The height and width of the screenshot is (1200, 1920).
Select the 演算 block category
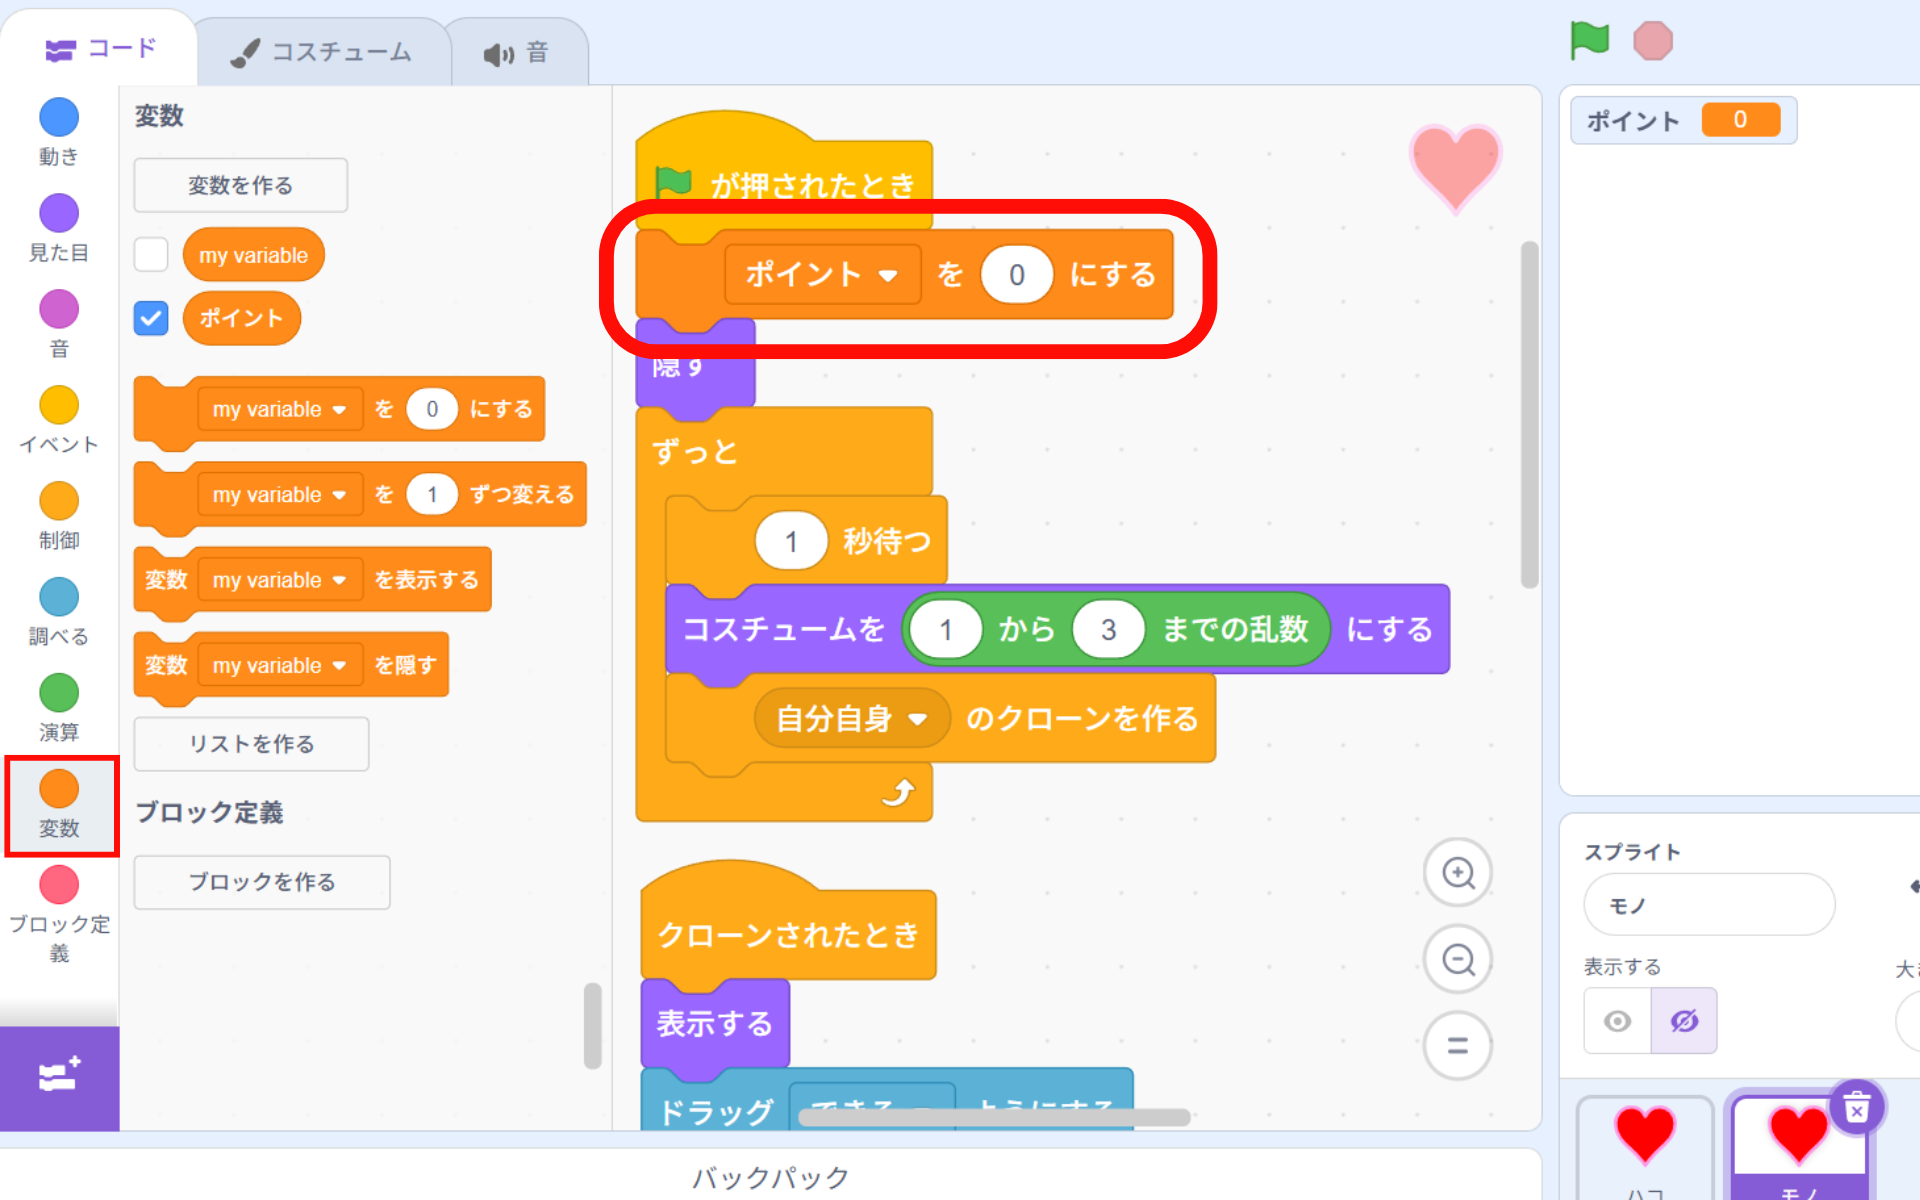[x=59, y=707]
